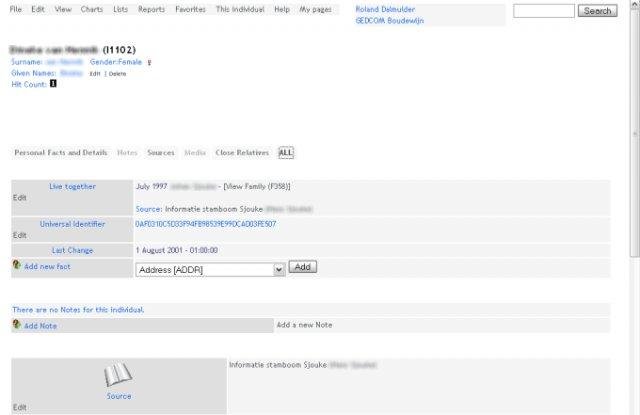Click the Add new fact link
640x415 pixels.
tap(47, 266)
